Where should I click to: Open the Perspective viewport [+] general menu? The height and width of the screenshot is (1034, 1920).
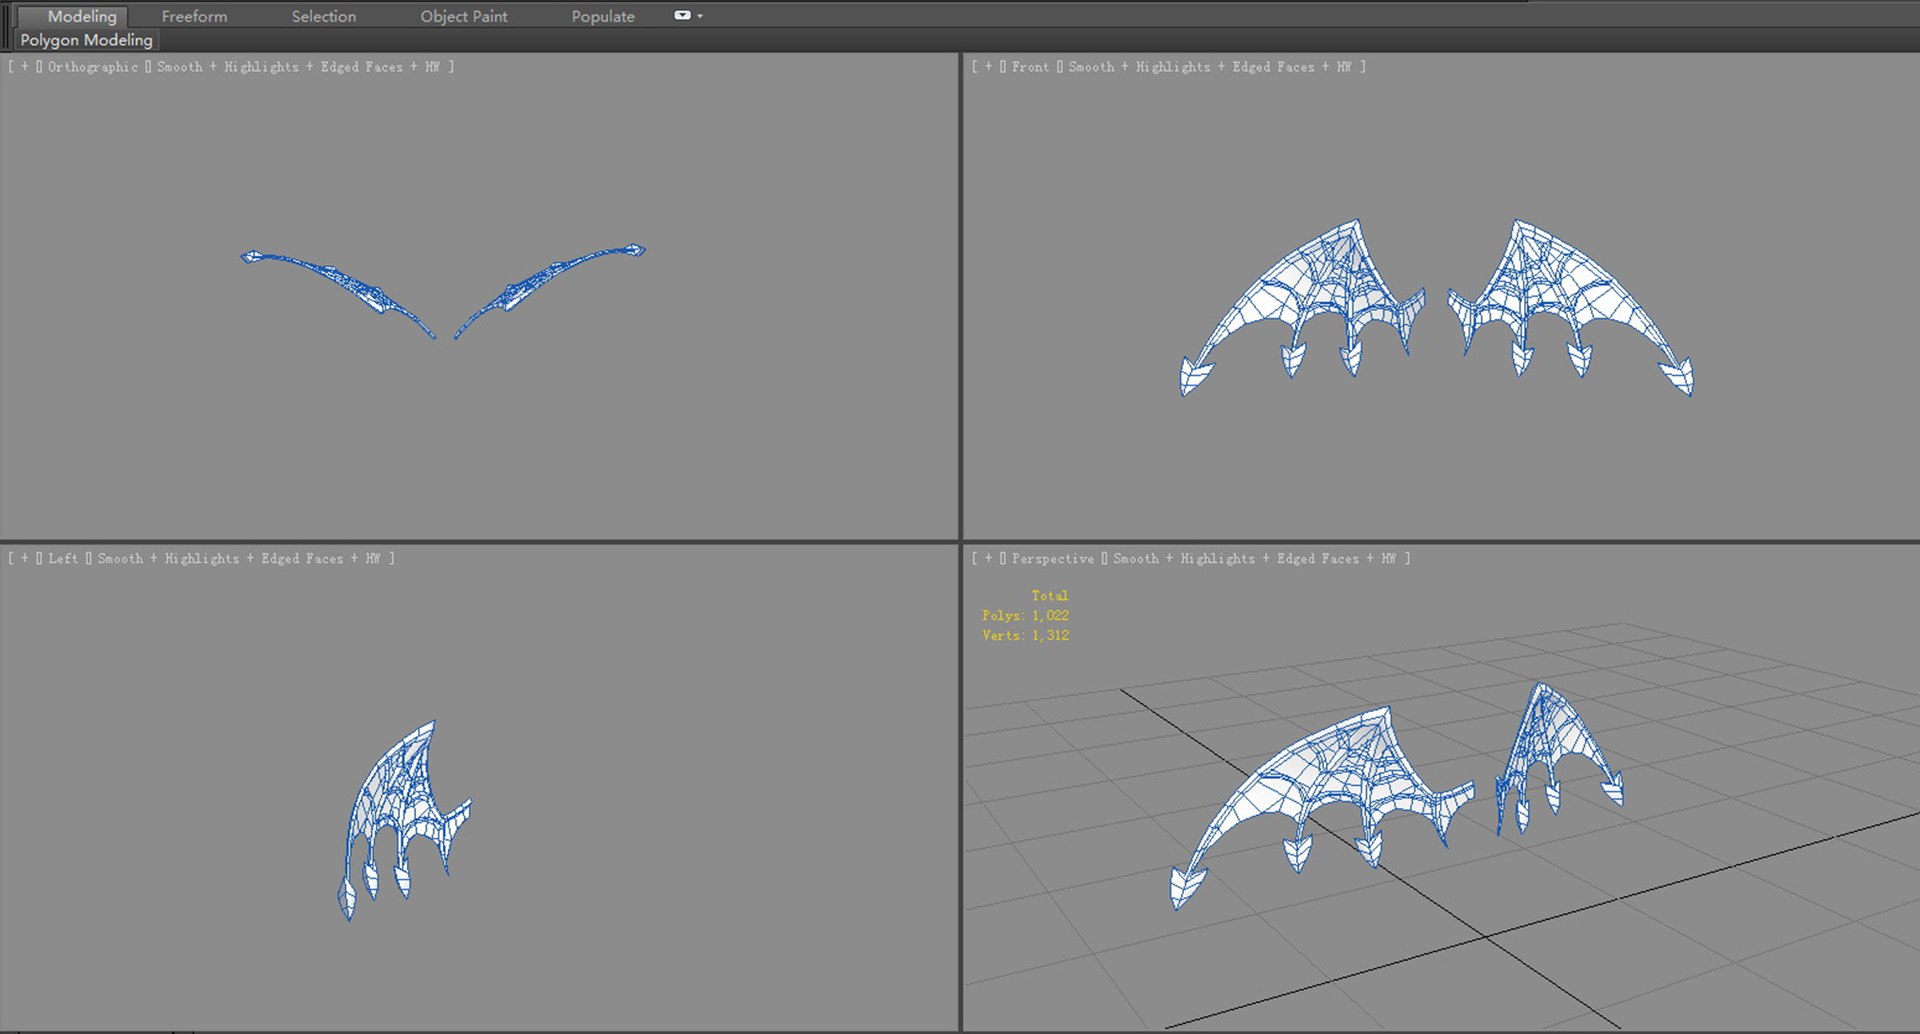pyautogui.click(x=989, y=559)
